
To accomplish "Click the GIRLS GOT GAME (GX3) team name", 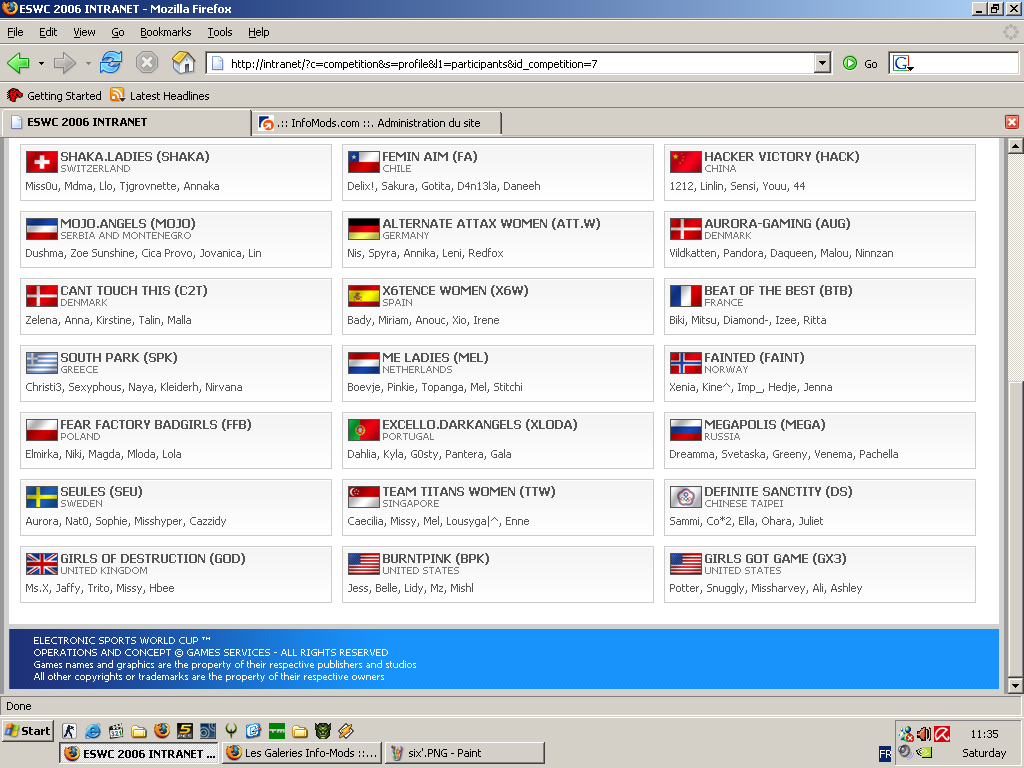I will click(775, 558).
